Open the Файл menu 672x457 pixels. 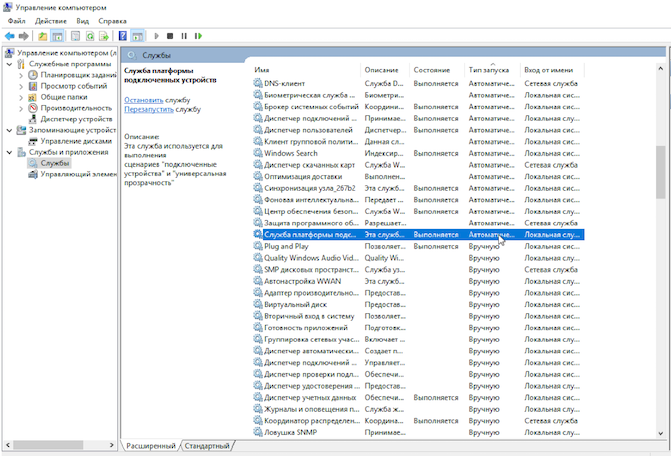[x=17, y=21]
